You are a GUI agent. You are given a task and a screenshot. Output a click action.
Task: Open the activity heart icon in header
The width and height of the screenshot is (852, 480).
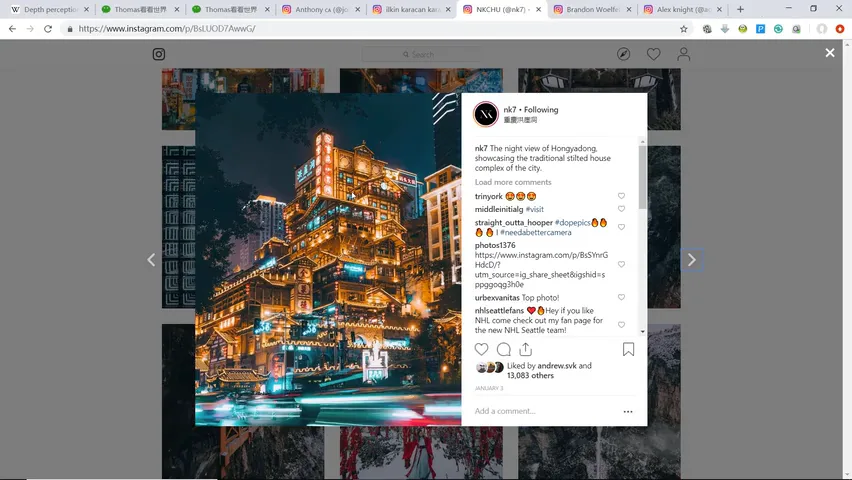coord(653,54)
